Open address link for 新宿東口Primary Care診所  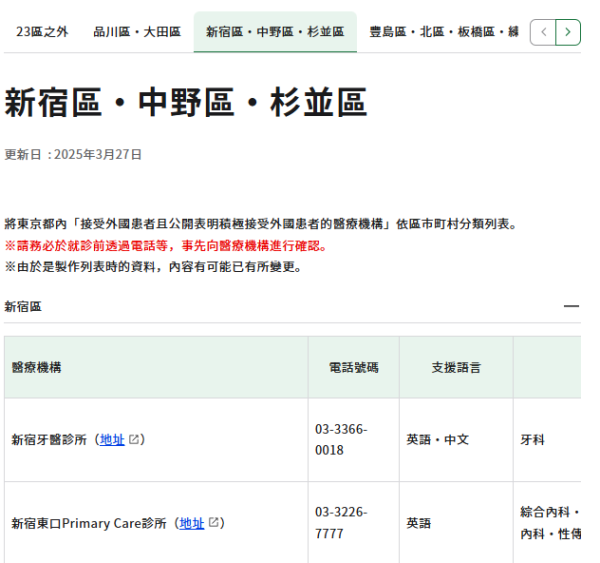192,523
